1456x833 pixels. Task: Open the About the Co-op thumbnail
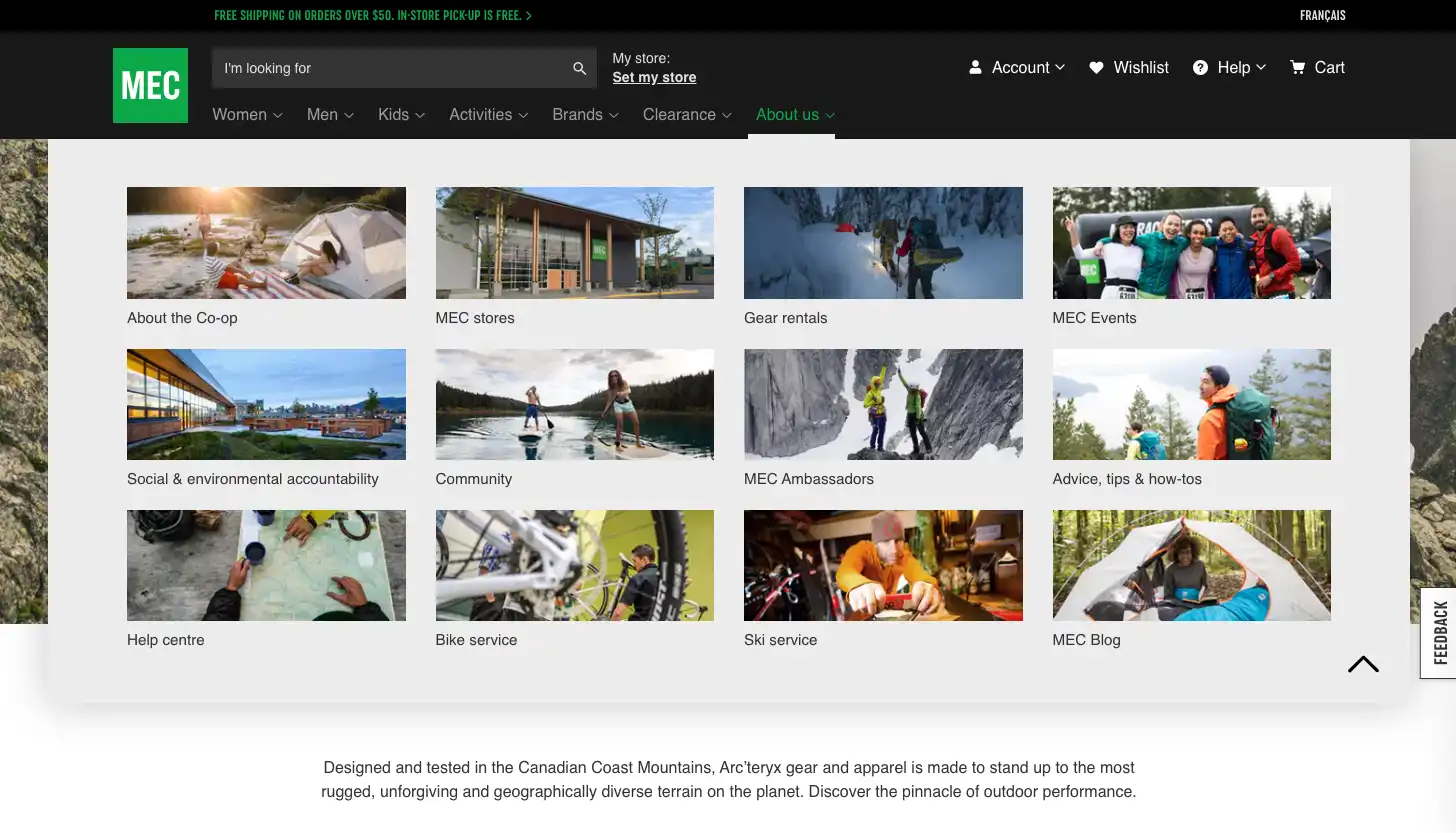coord(266,242)
